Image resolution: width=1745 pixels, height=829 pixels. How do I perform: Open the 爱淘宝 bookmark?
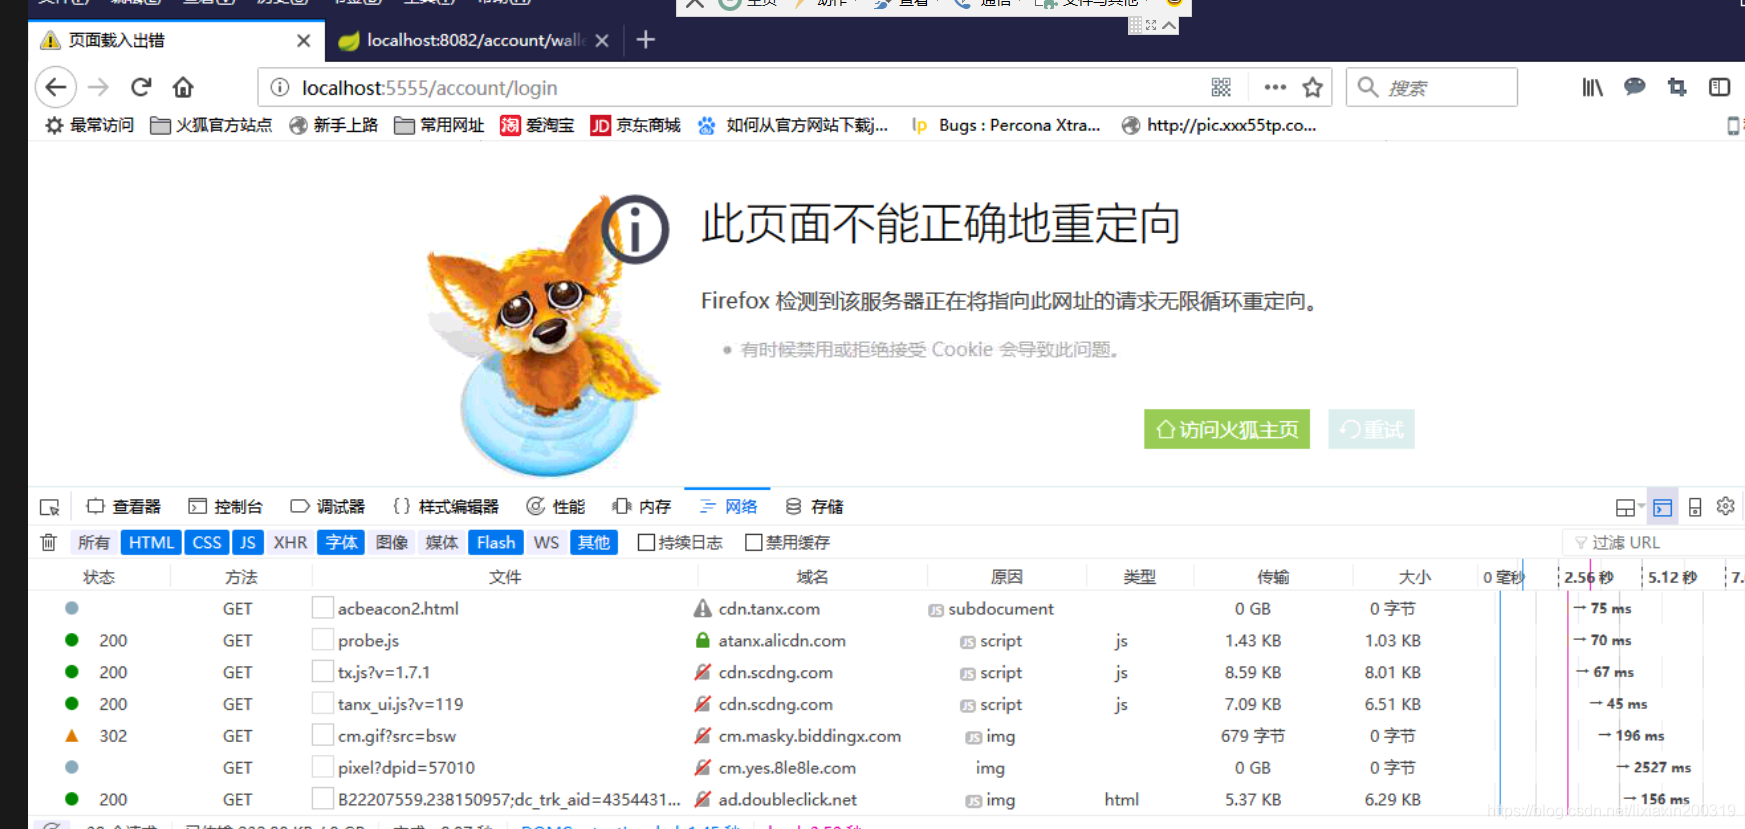[x=537, y=125]
